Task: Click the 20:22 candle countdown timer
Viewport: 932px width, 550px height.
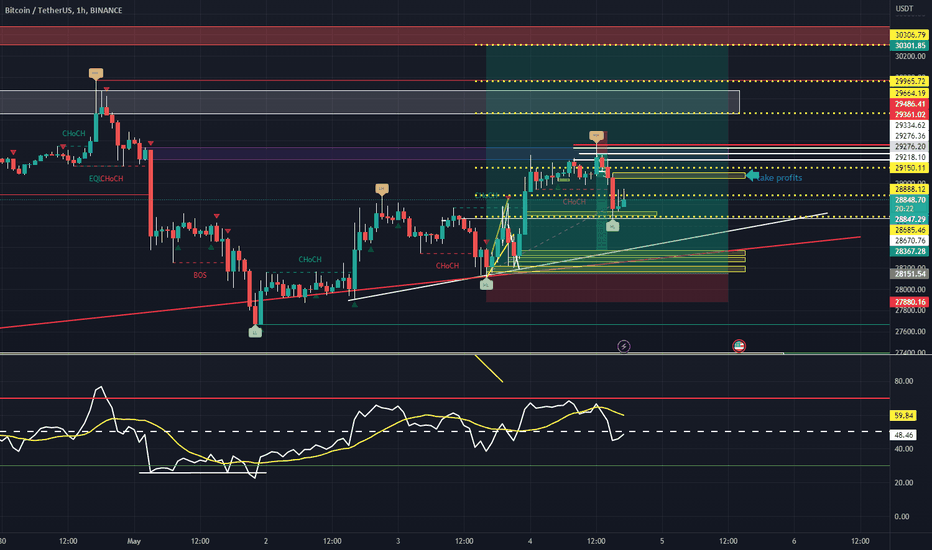Action: pyautogui.click(x=905, y=209)
